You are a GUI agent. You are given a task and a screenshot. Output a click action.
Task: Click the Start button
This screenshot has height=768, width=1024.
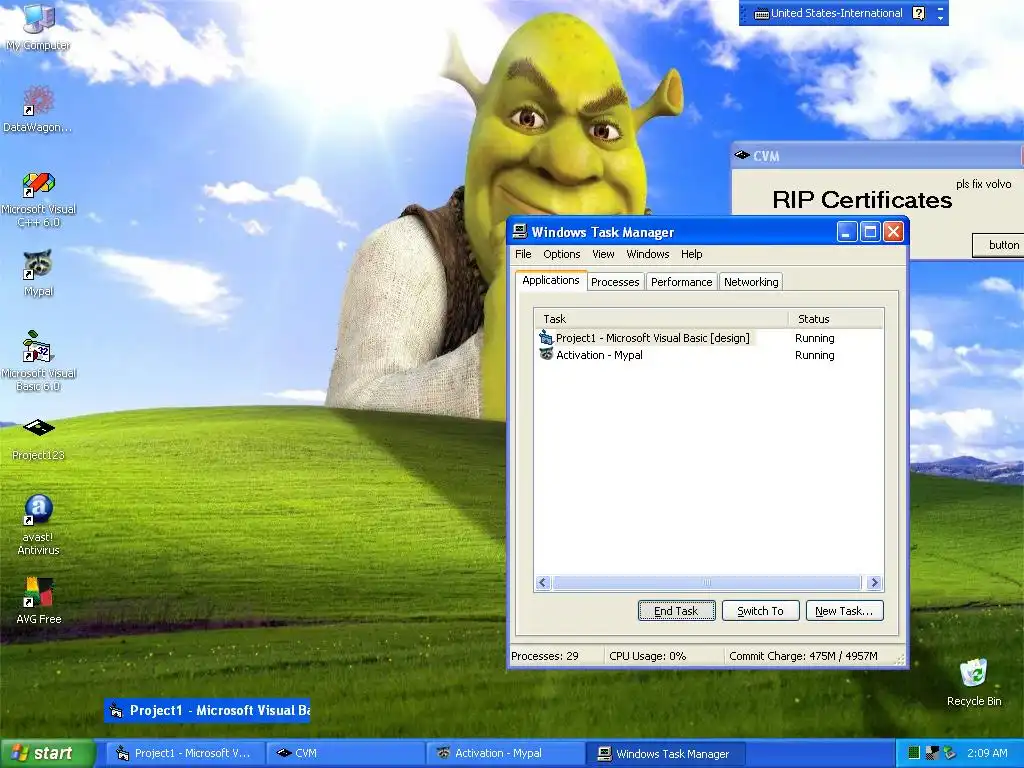click(46, 753)
